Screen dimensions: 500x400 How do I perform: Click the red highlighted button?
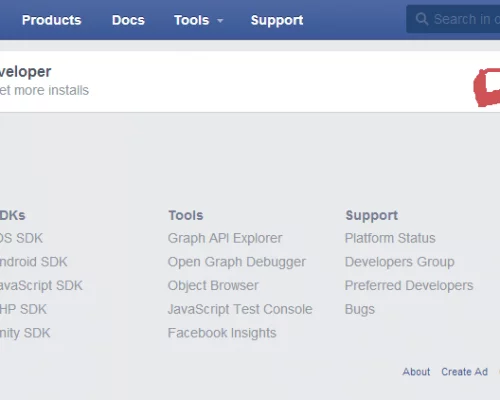(x=487, y=87)
